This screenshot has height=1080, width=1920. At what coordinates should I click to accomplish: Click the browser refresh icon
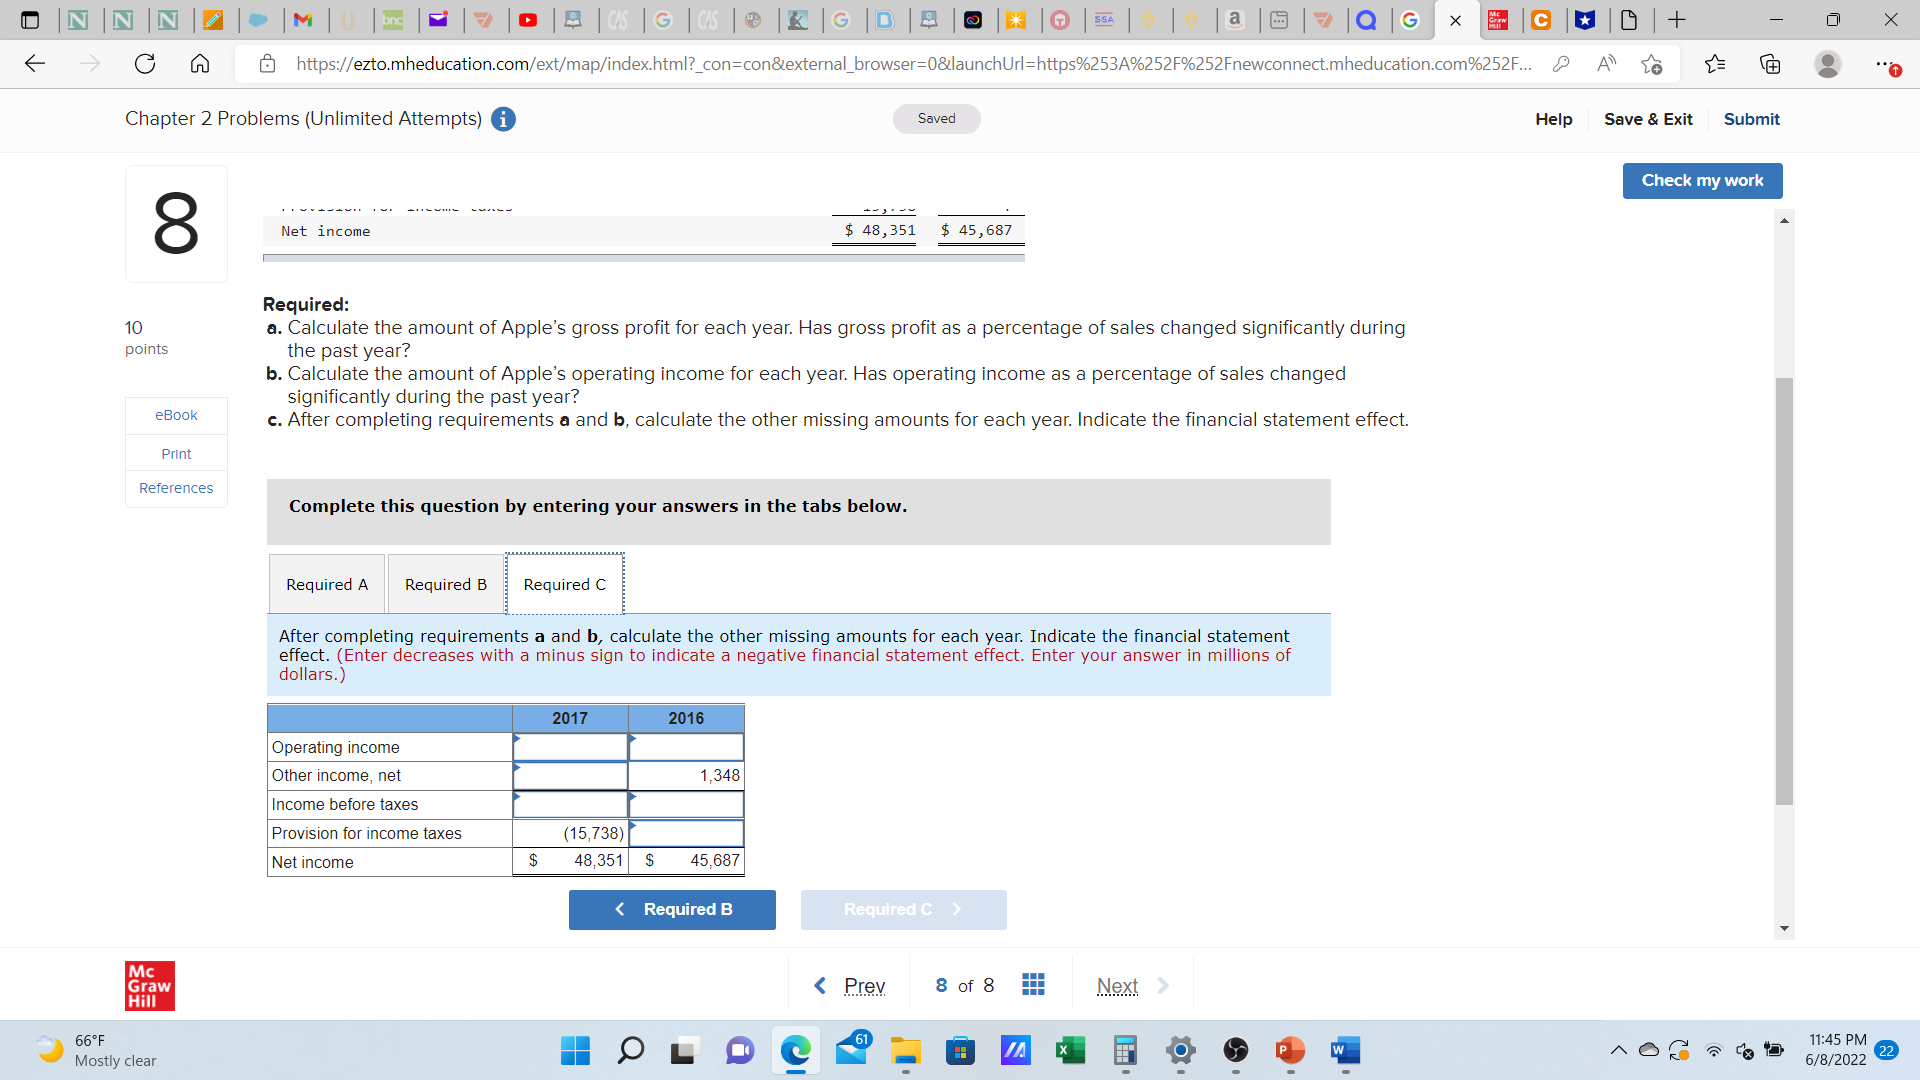click(145, 64)
